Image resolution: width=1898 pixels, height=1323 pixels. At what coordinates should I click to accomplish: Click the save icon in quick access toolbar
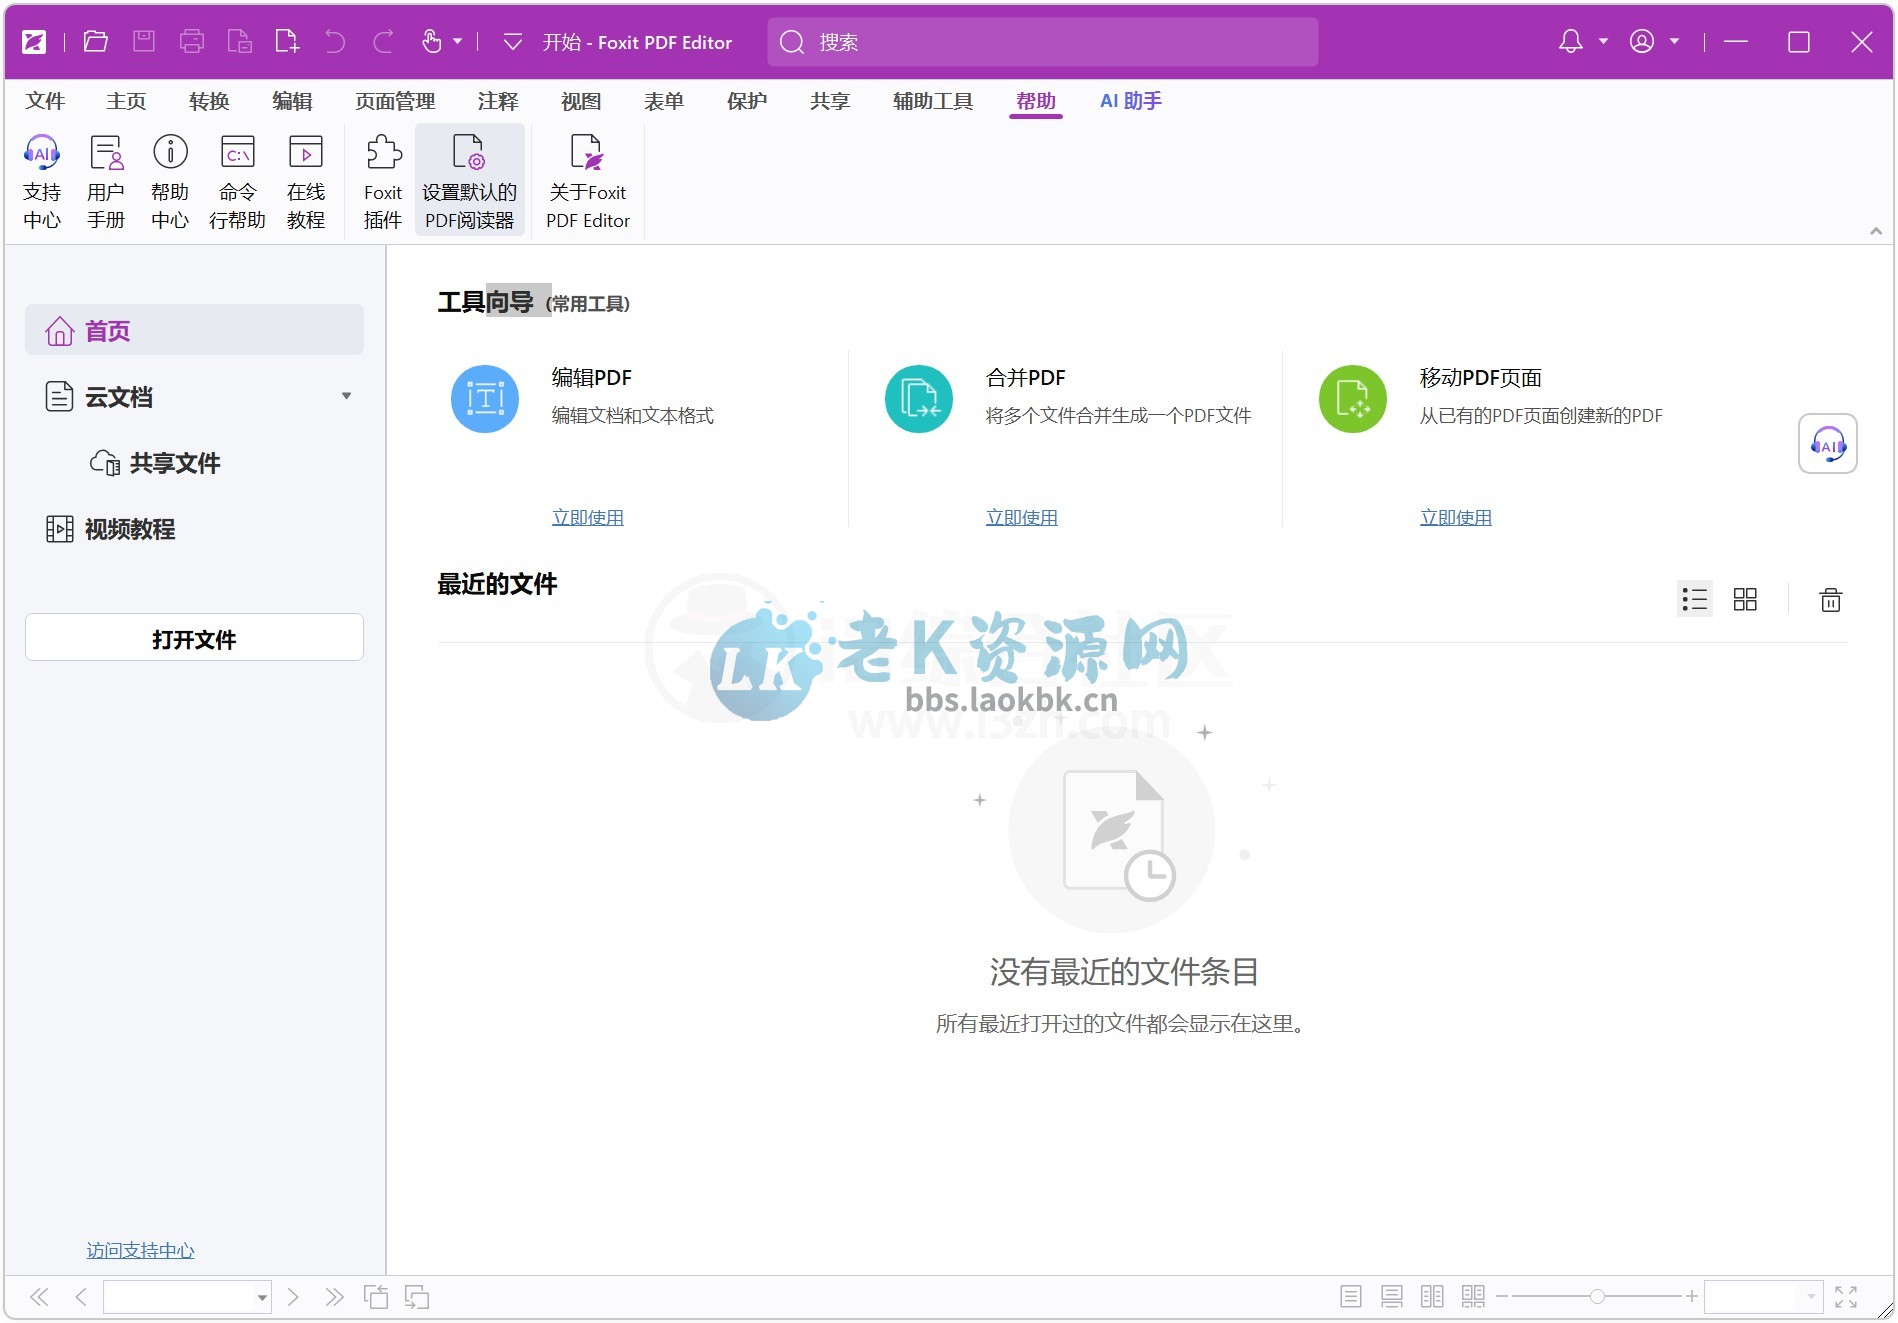(144, 41)
